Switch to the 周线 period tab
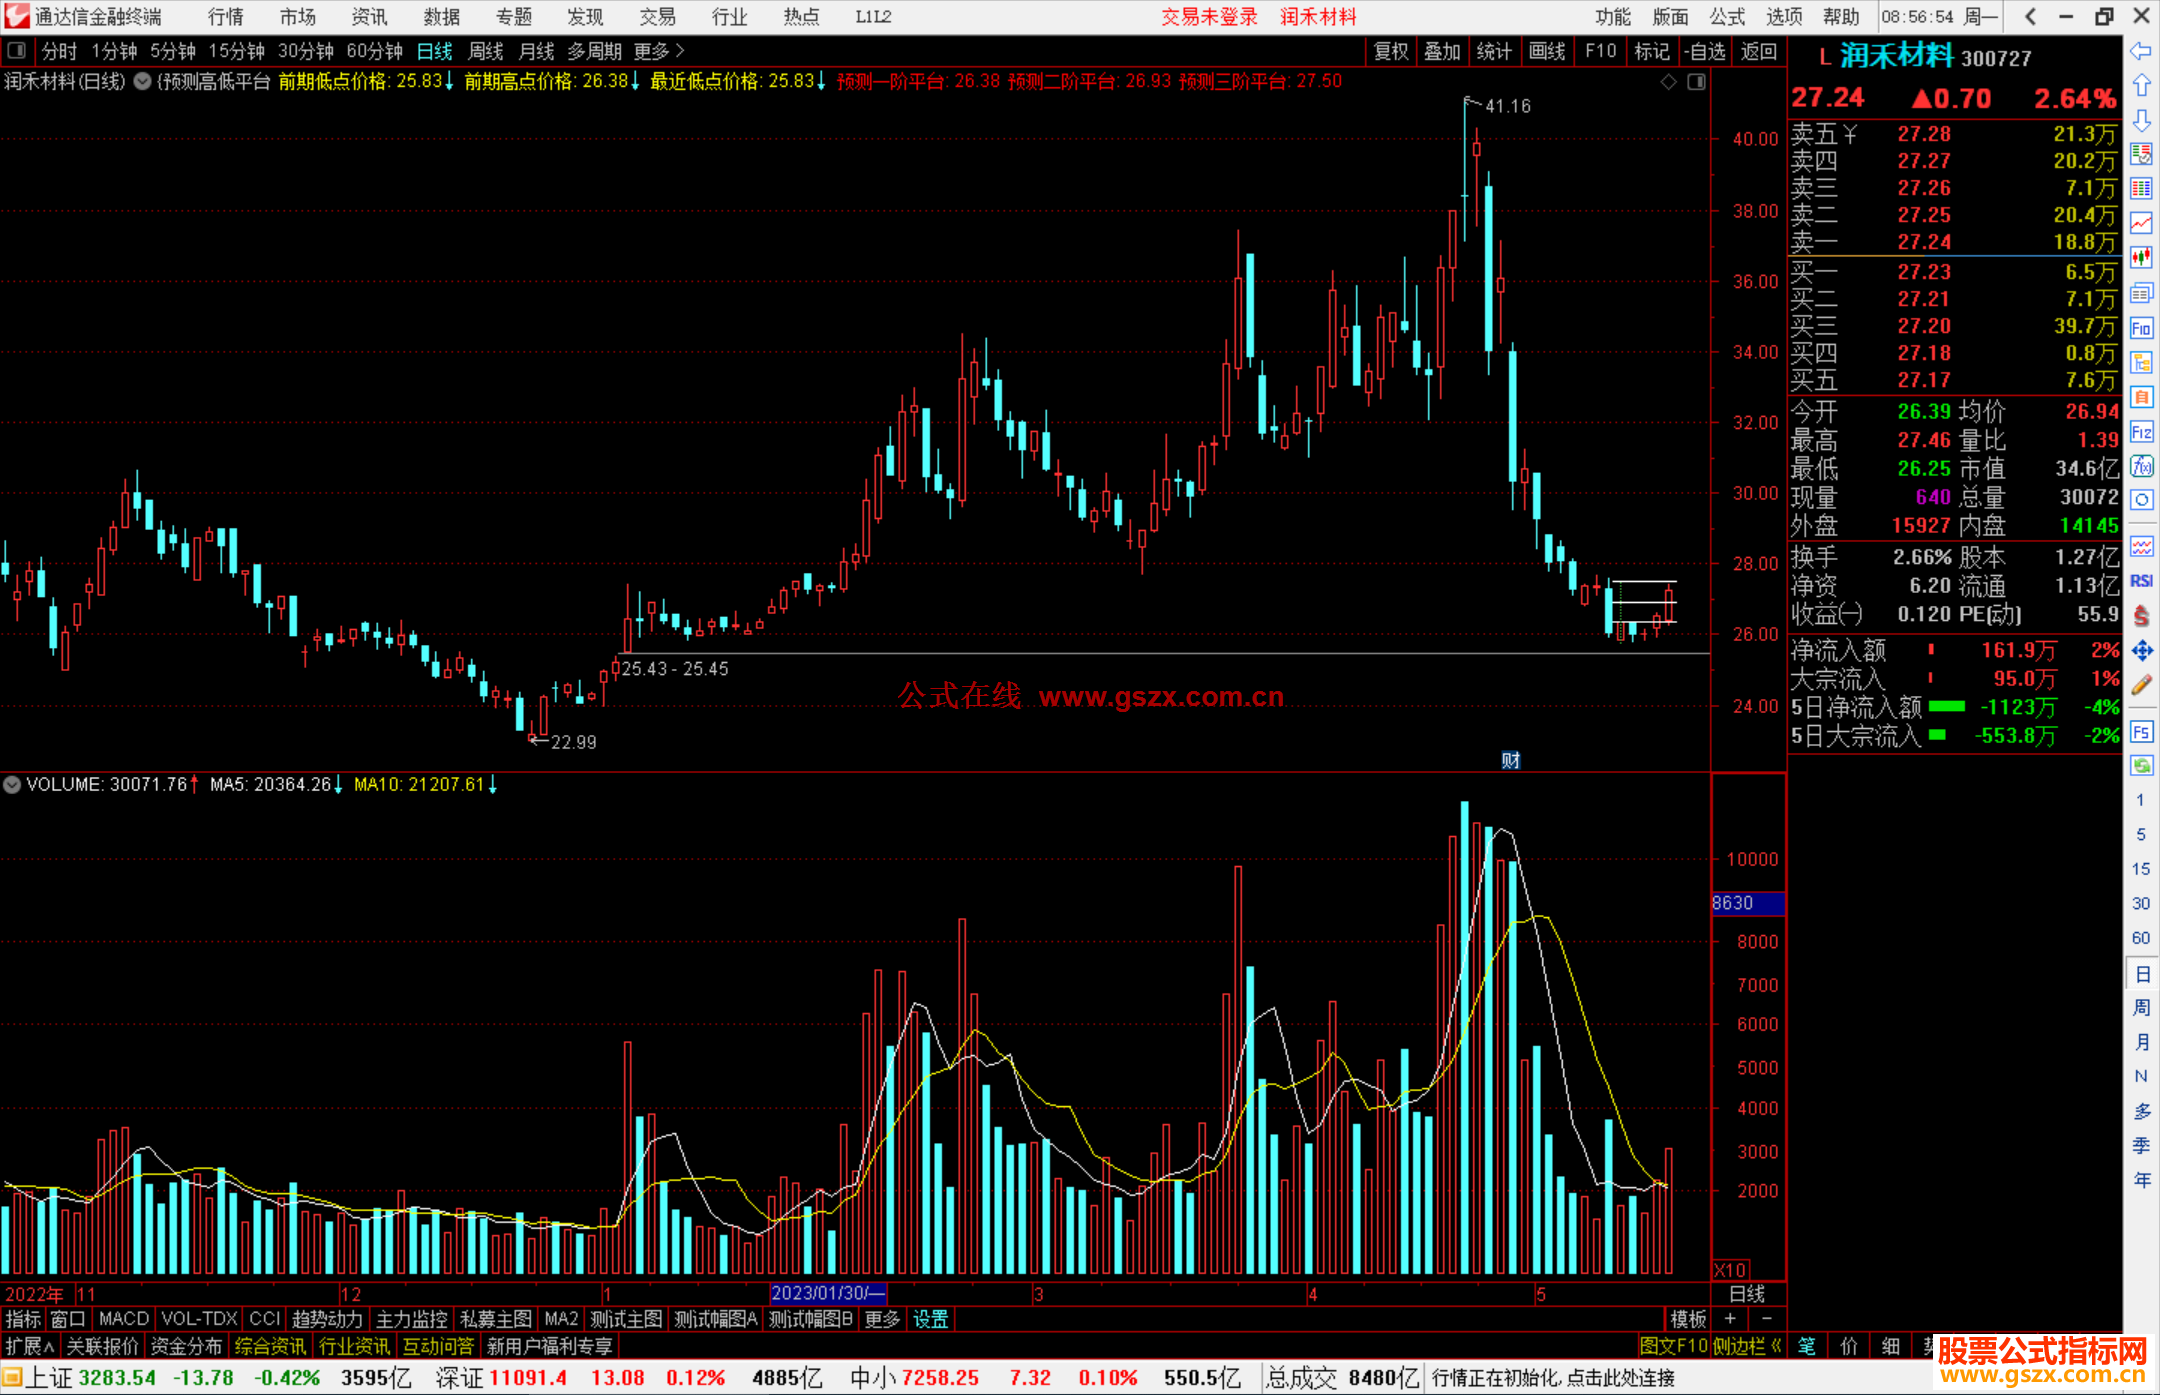This screenshot has height=1395, width=2160. click(x=486, y=51)
